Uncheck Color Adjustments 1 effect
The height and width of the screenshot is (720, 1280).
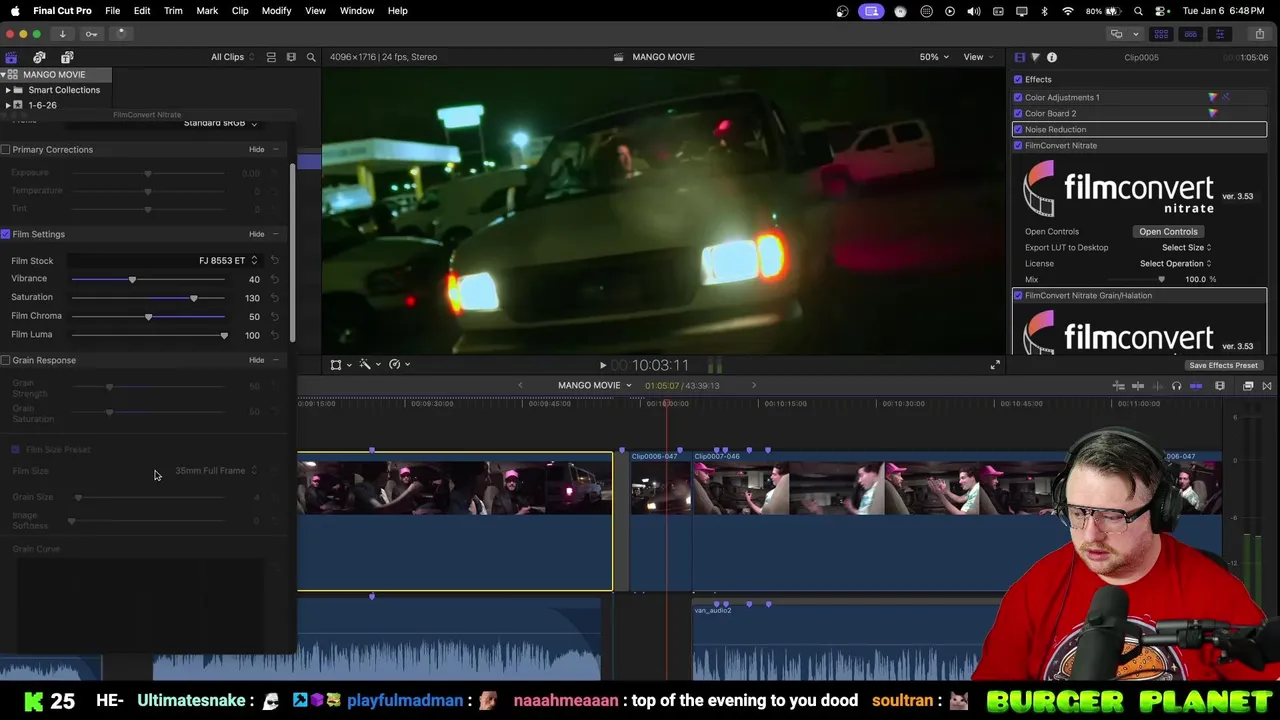point(1018,97)
